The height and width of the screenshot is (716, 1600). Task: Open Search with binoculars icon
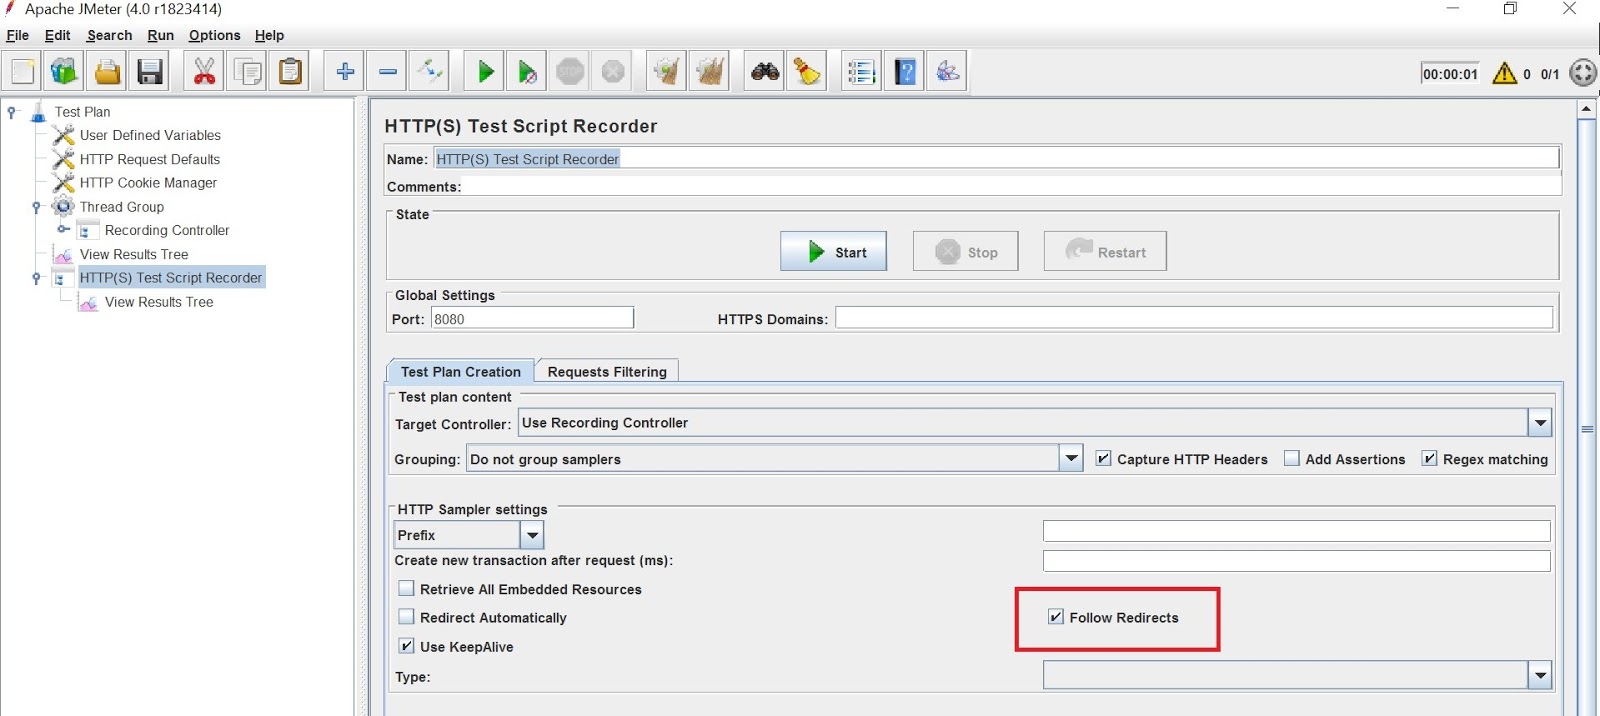[x=765, y=72]
